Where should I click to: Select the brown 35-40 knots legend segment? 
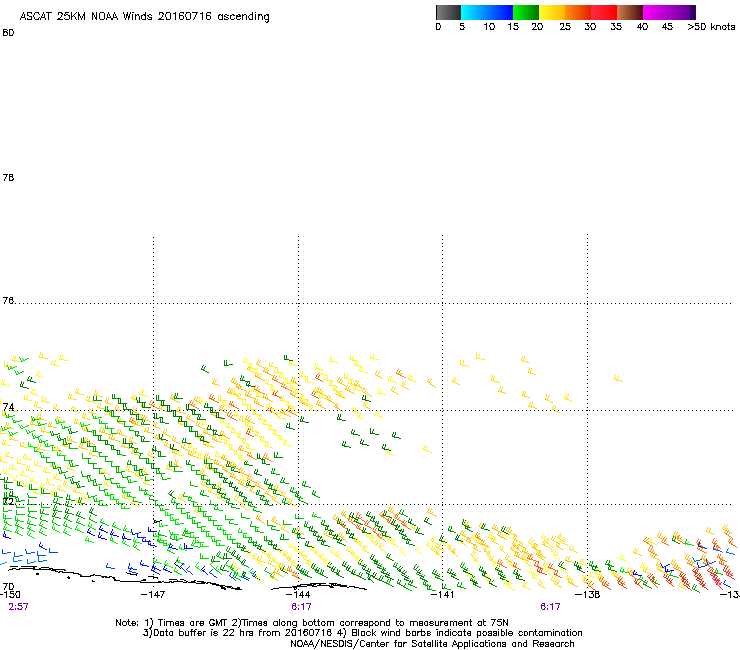630,12
